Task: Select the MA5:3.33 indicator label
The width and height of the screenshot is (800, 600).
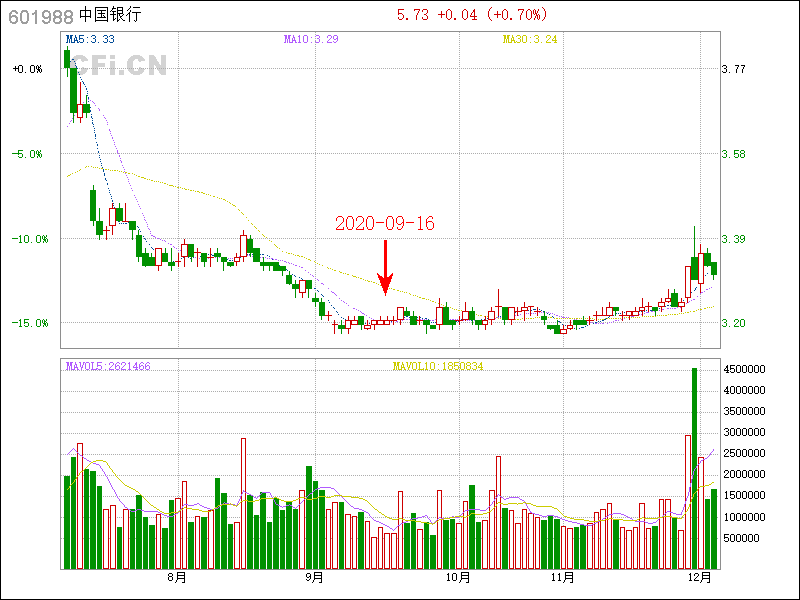Action: coord(90,39)
